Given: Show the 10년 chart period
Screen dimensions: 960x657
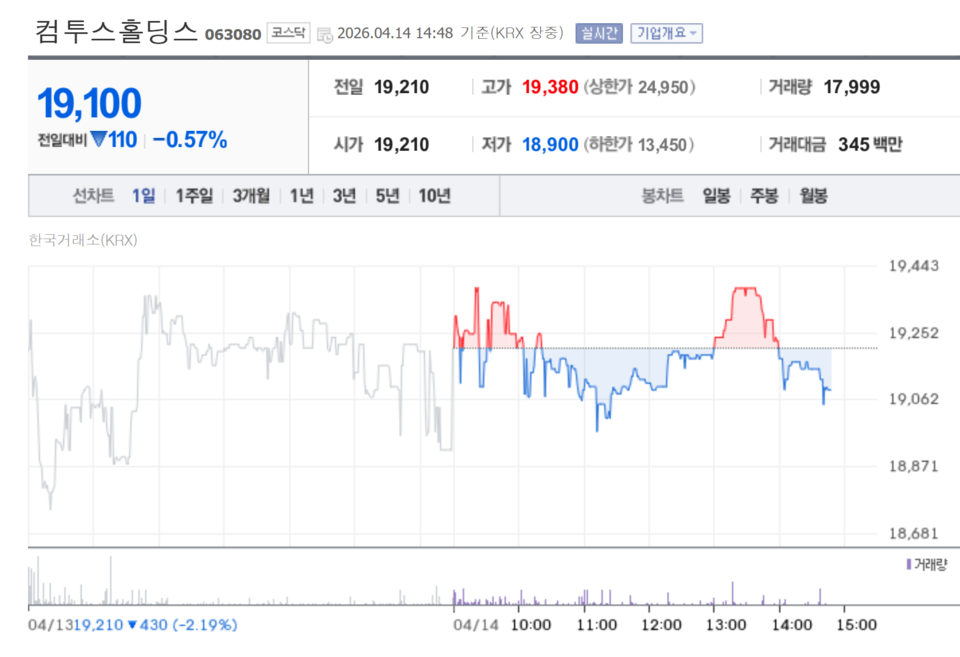Looking at the screenshot, I should [435, 196].
